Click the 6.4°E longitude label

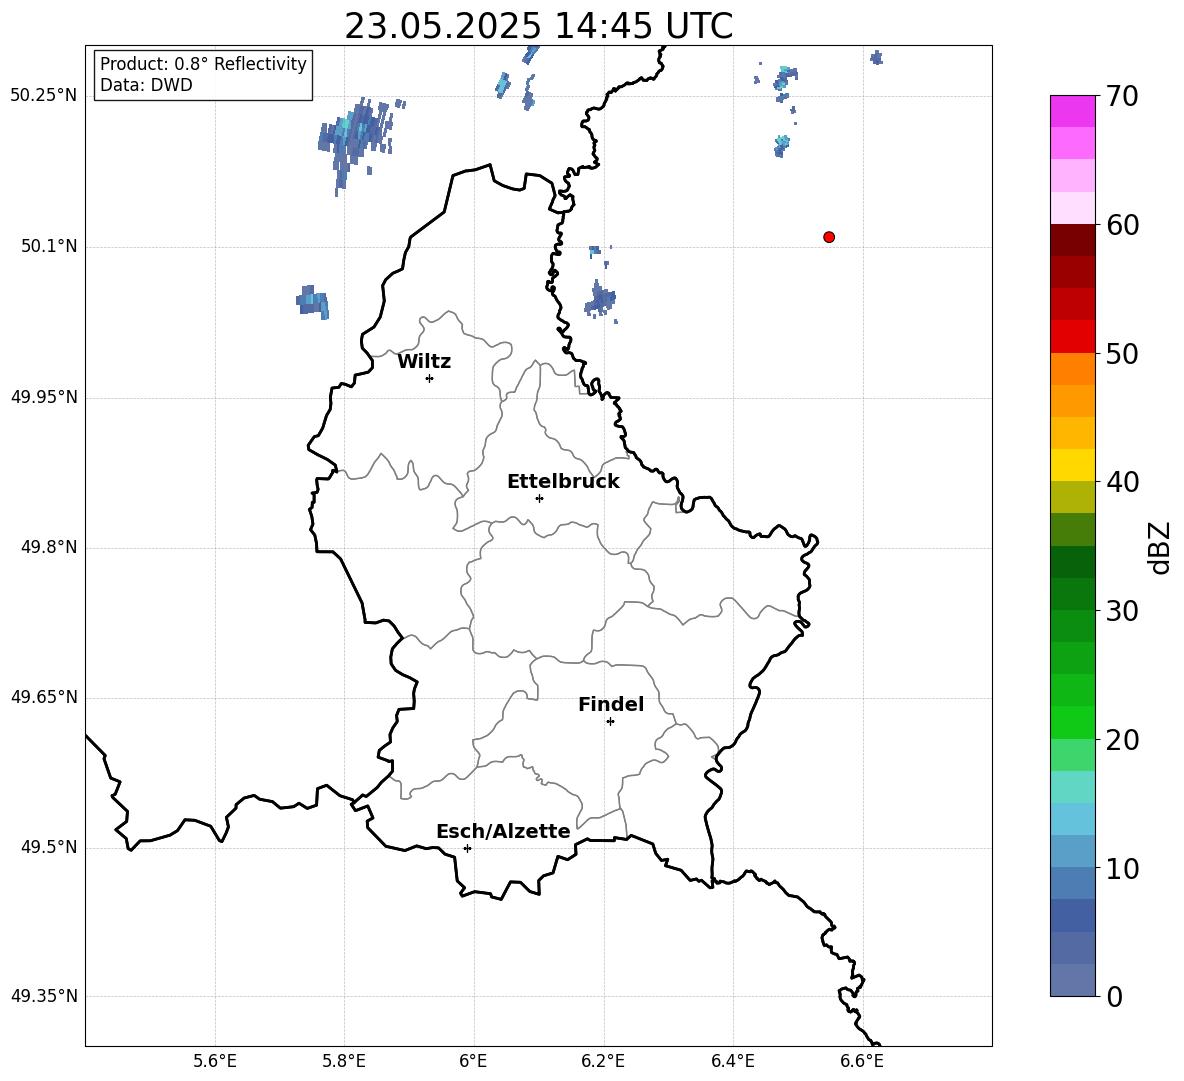click(x=732, y=1061)
